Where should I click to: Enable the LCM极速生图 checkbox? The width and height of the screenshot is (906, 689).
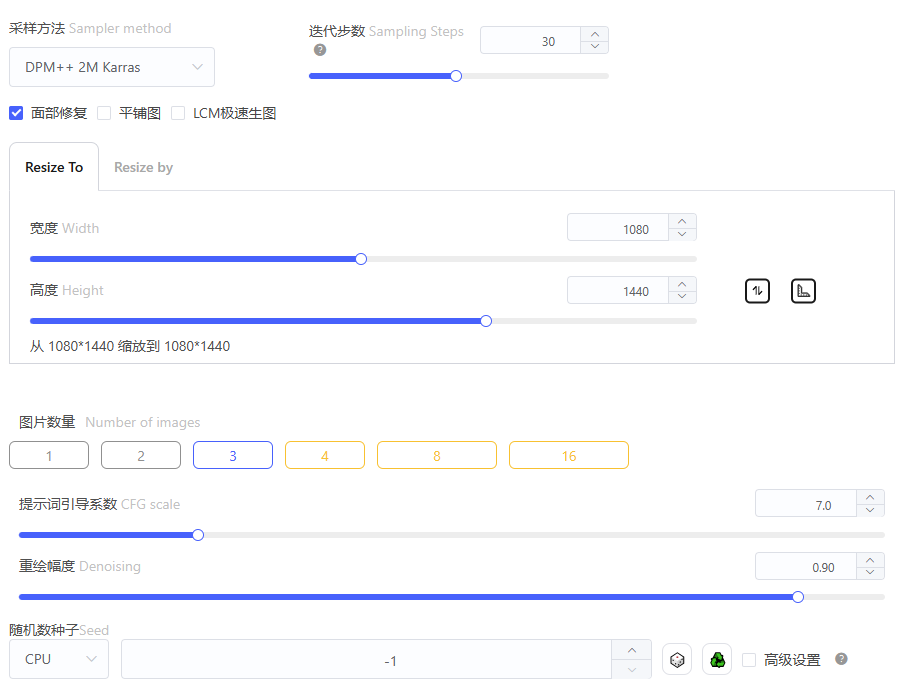[x=178, y=113]
